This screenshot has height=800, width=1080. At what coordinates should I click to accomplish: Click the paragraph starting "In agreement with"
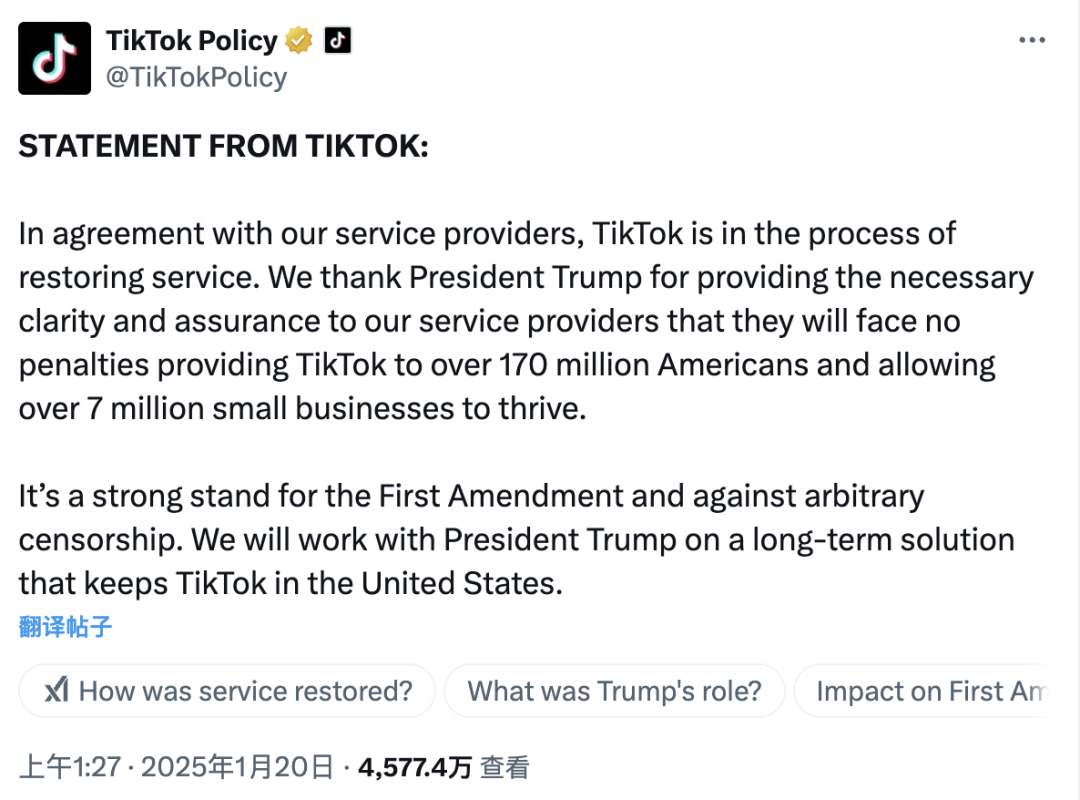(x=526, y=321)
